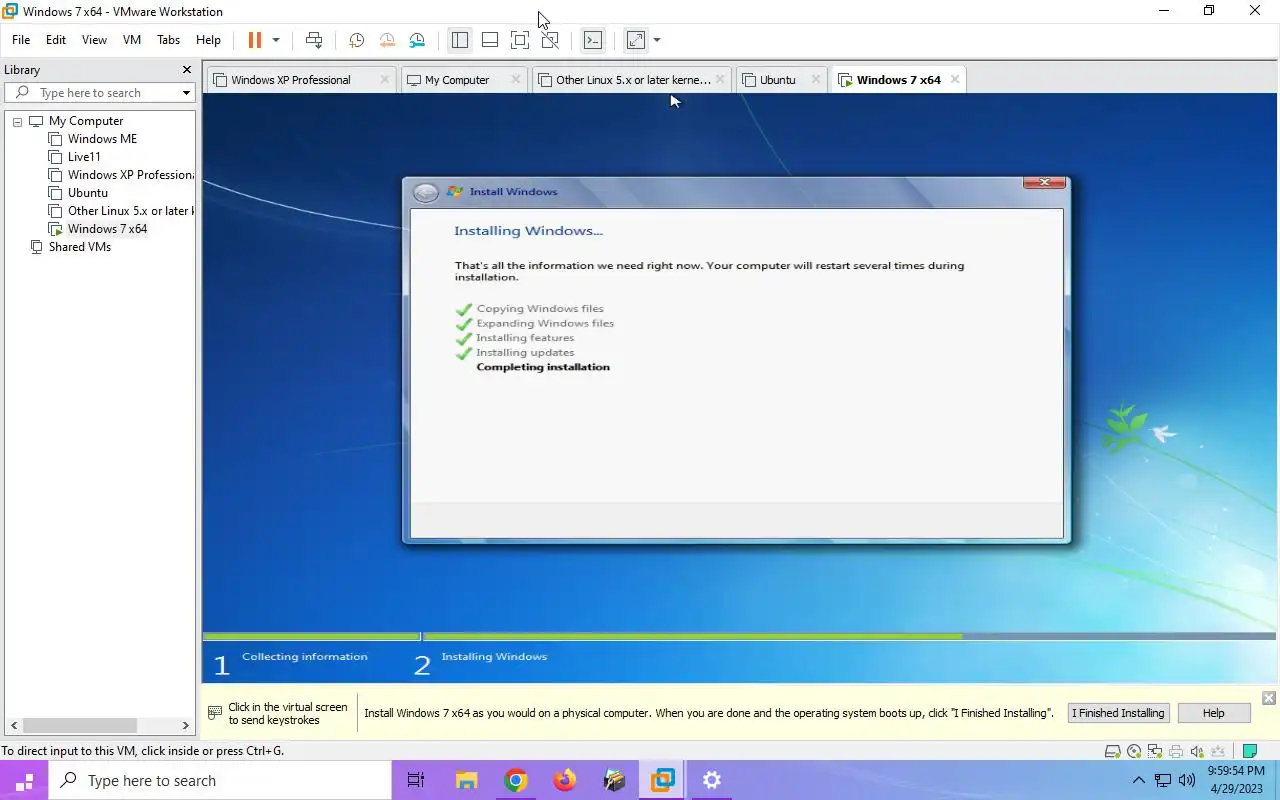Click the I Finished Installing button
1280x800 pixels.
pyautogui.click(x=1118, y=713)
